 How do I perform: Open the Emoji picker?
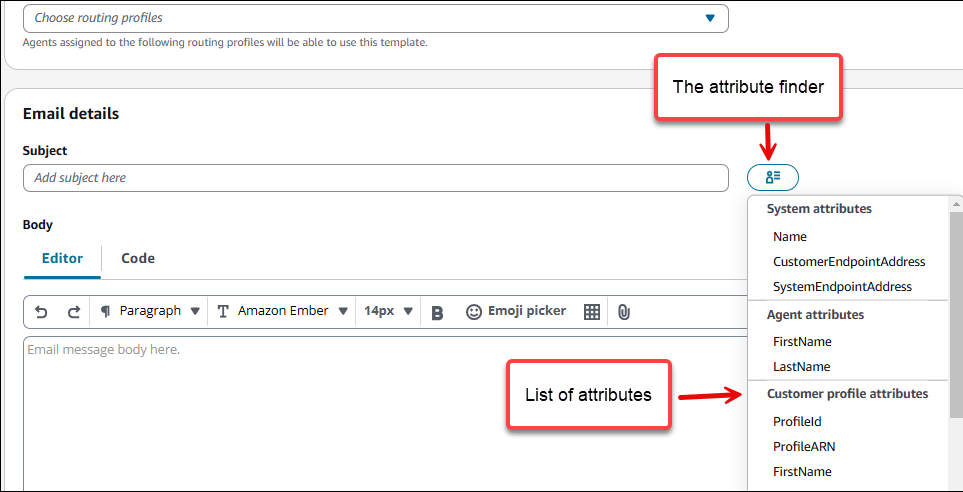[516, 311]
